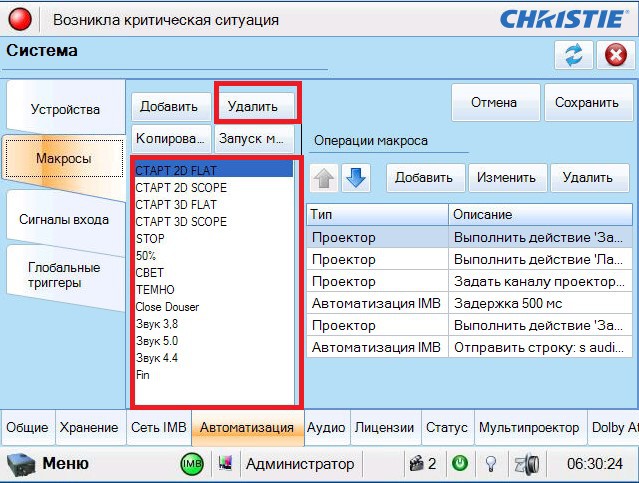This screenshot has height=483, width=639.
Task: Select macro СТАРТ 3D FLAT
Action: click(x=214, y=204)
